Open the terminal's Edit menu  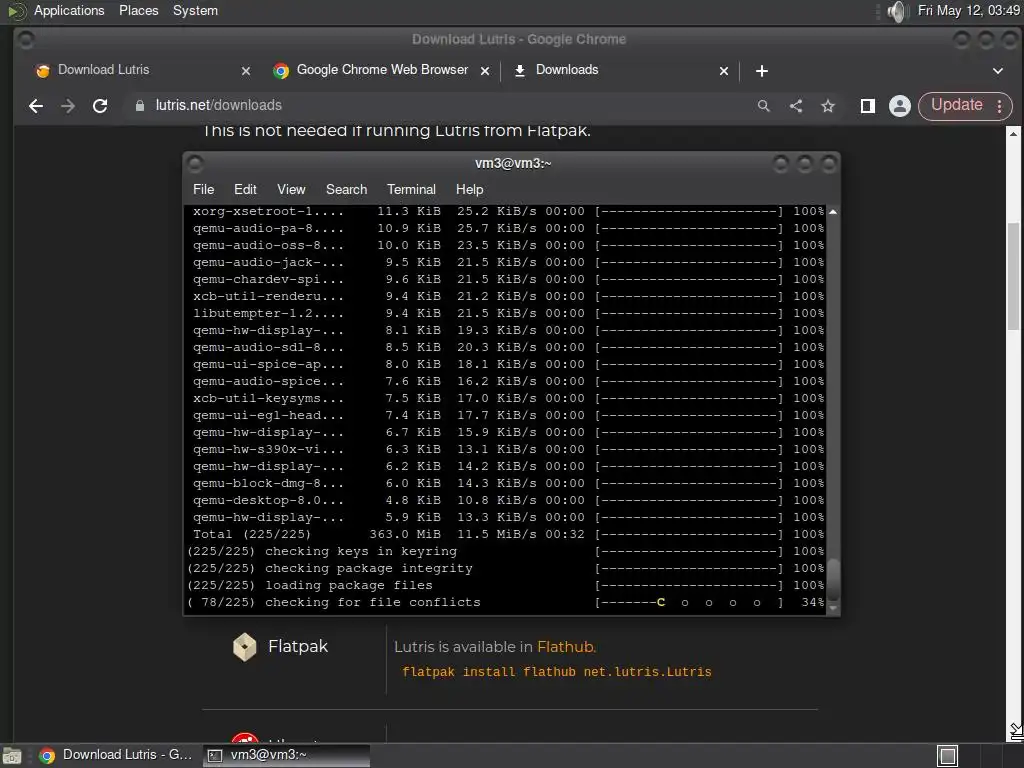tap(245, 189)
